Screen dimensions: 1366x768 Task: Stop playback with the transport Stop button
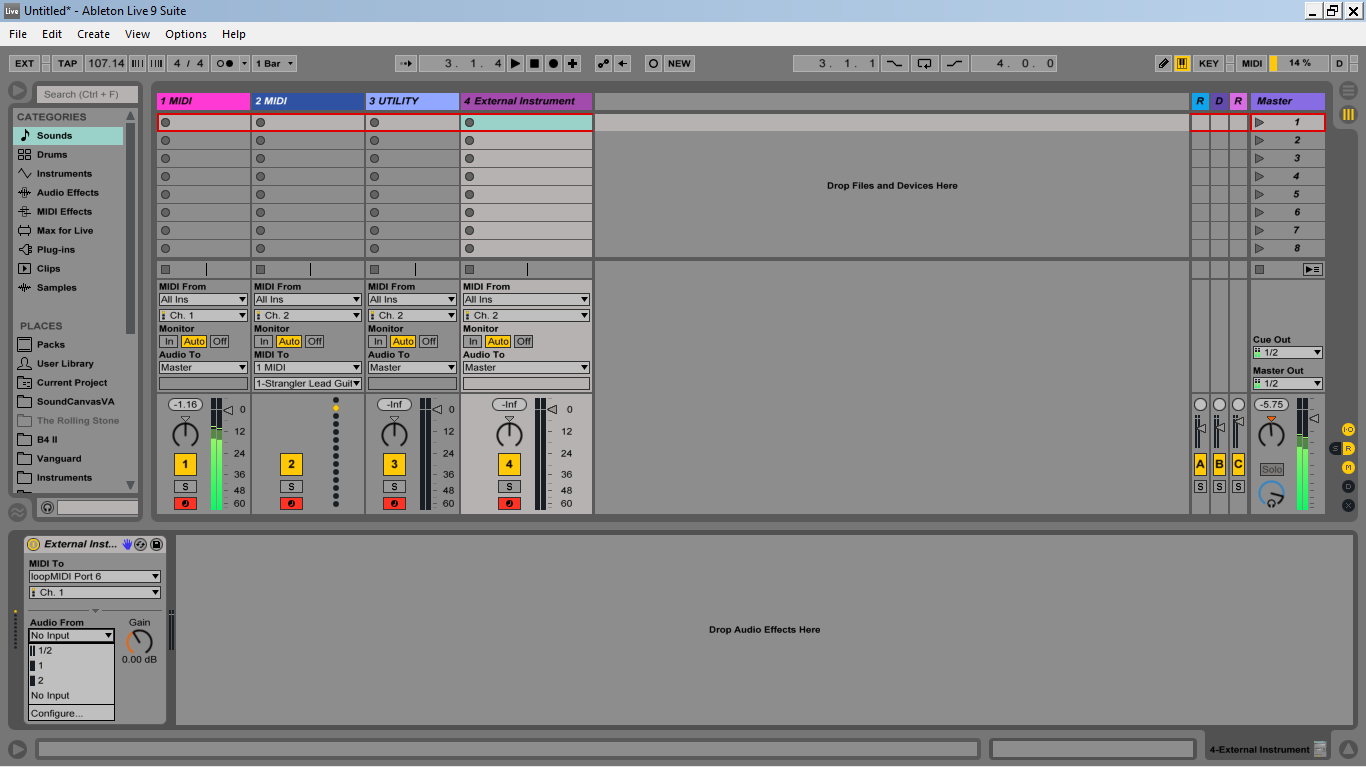(535, 63)
